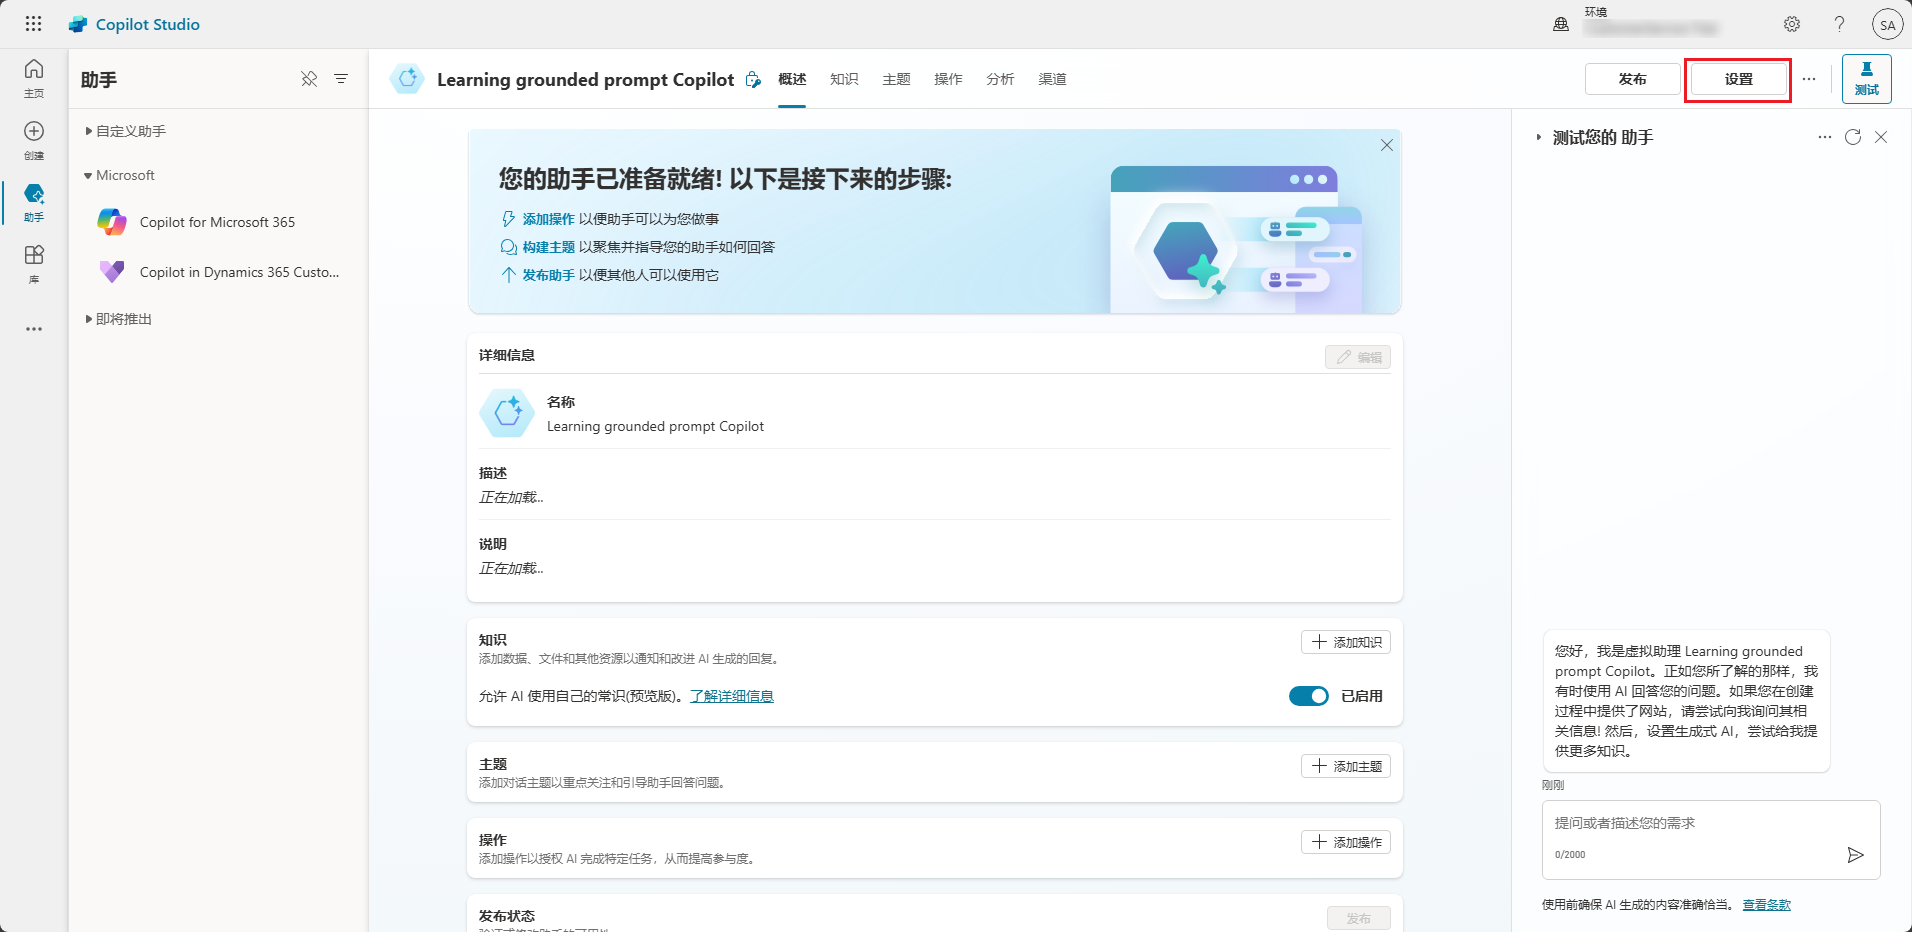1912x932 pixels.
Task: Click the 添加操作 button
Action: coord(1346,842)
